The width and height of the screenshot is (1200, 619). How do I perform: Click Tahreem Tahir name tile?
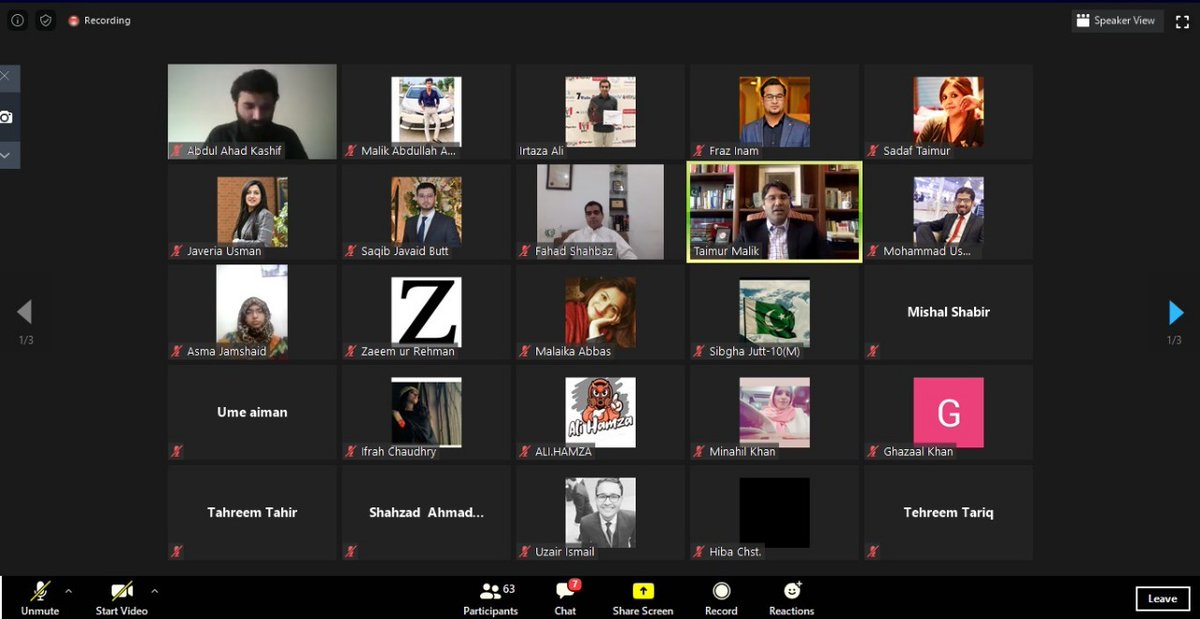click(252, 512)
